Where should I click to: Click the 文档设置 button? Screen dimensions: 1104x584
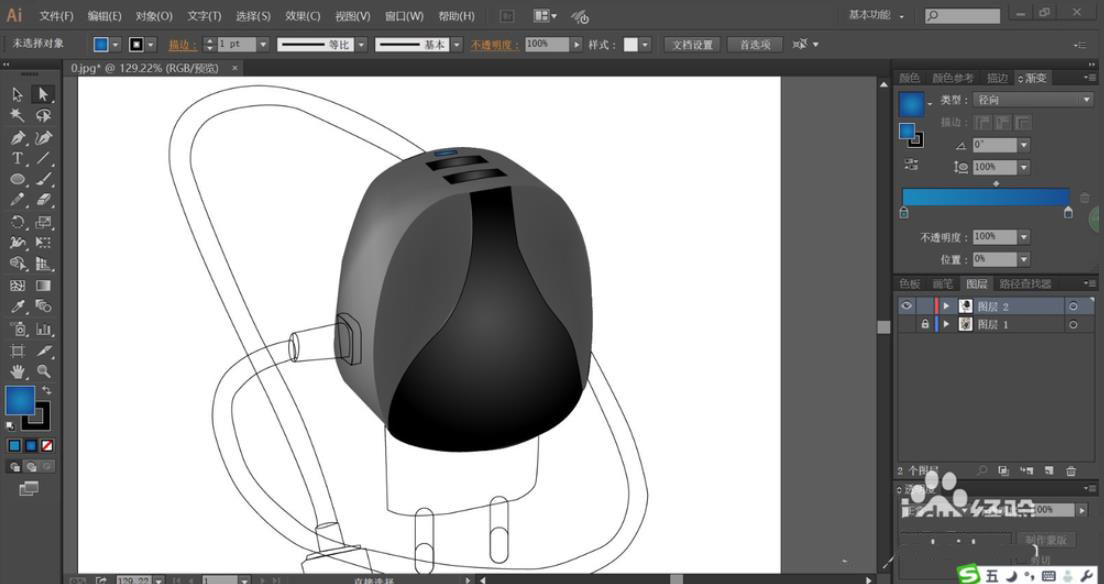click(x=692, y=45)
